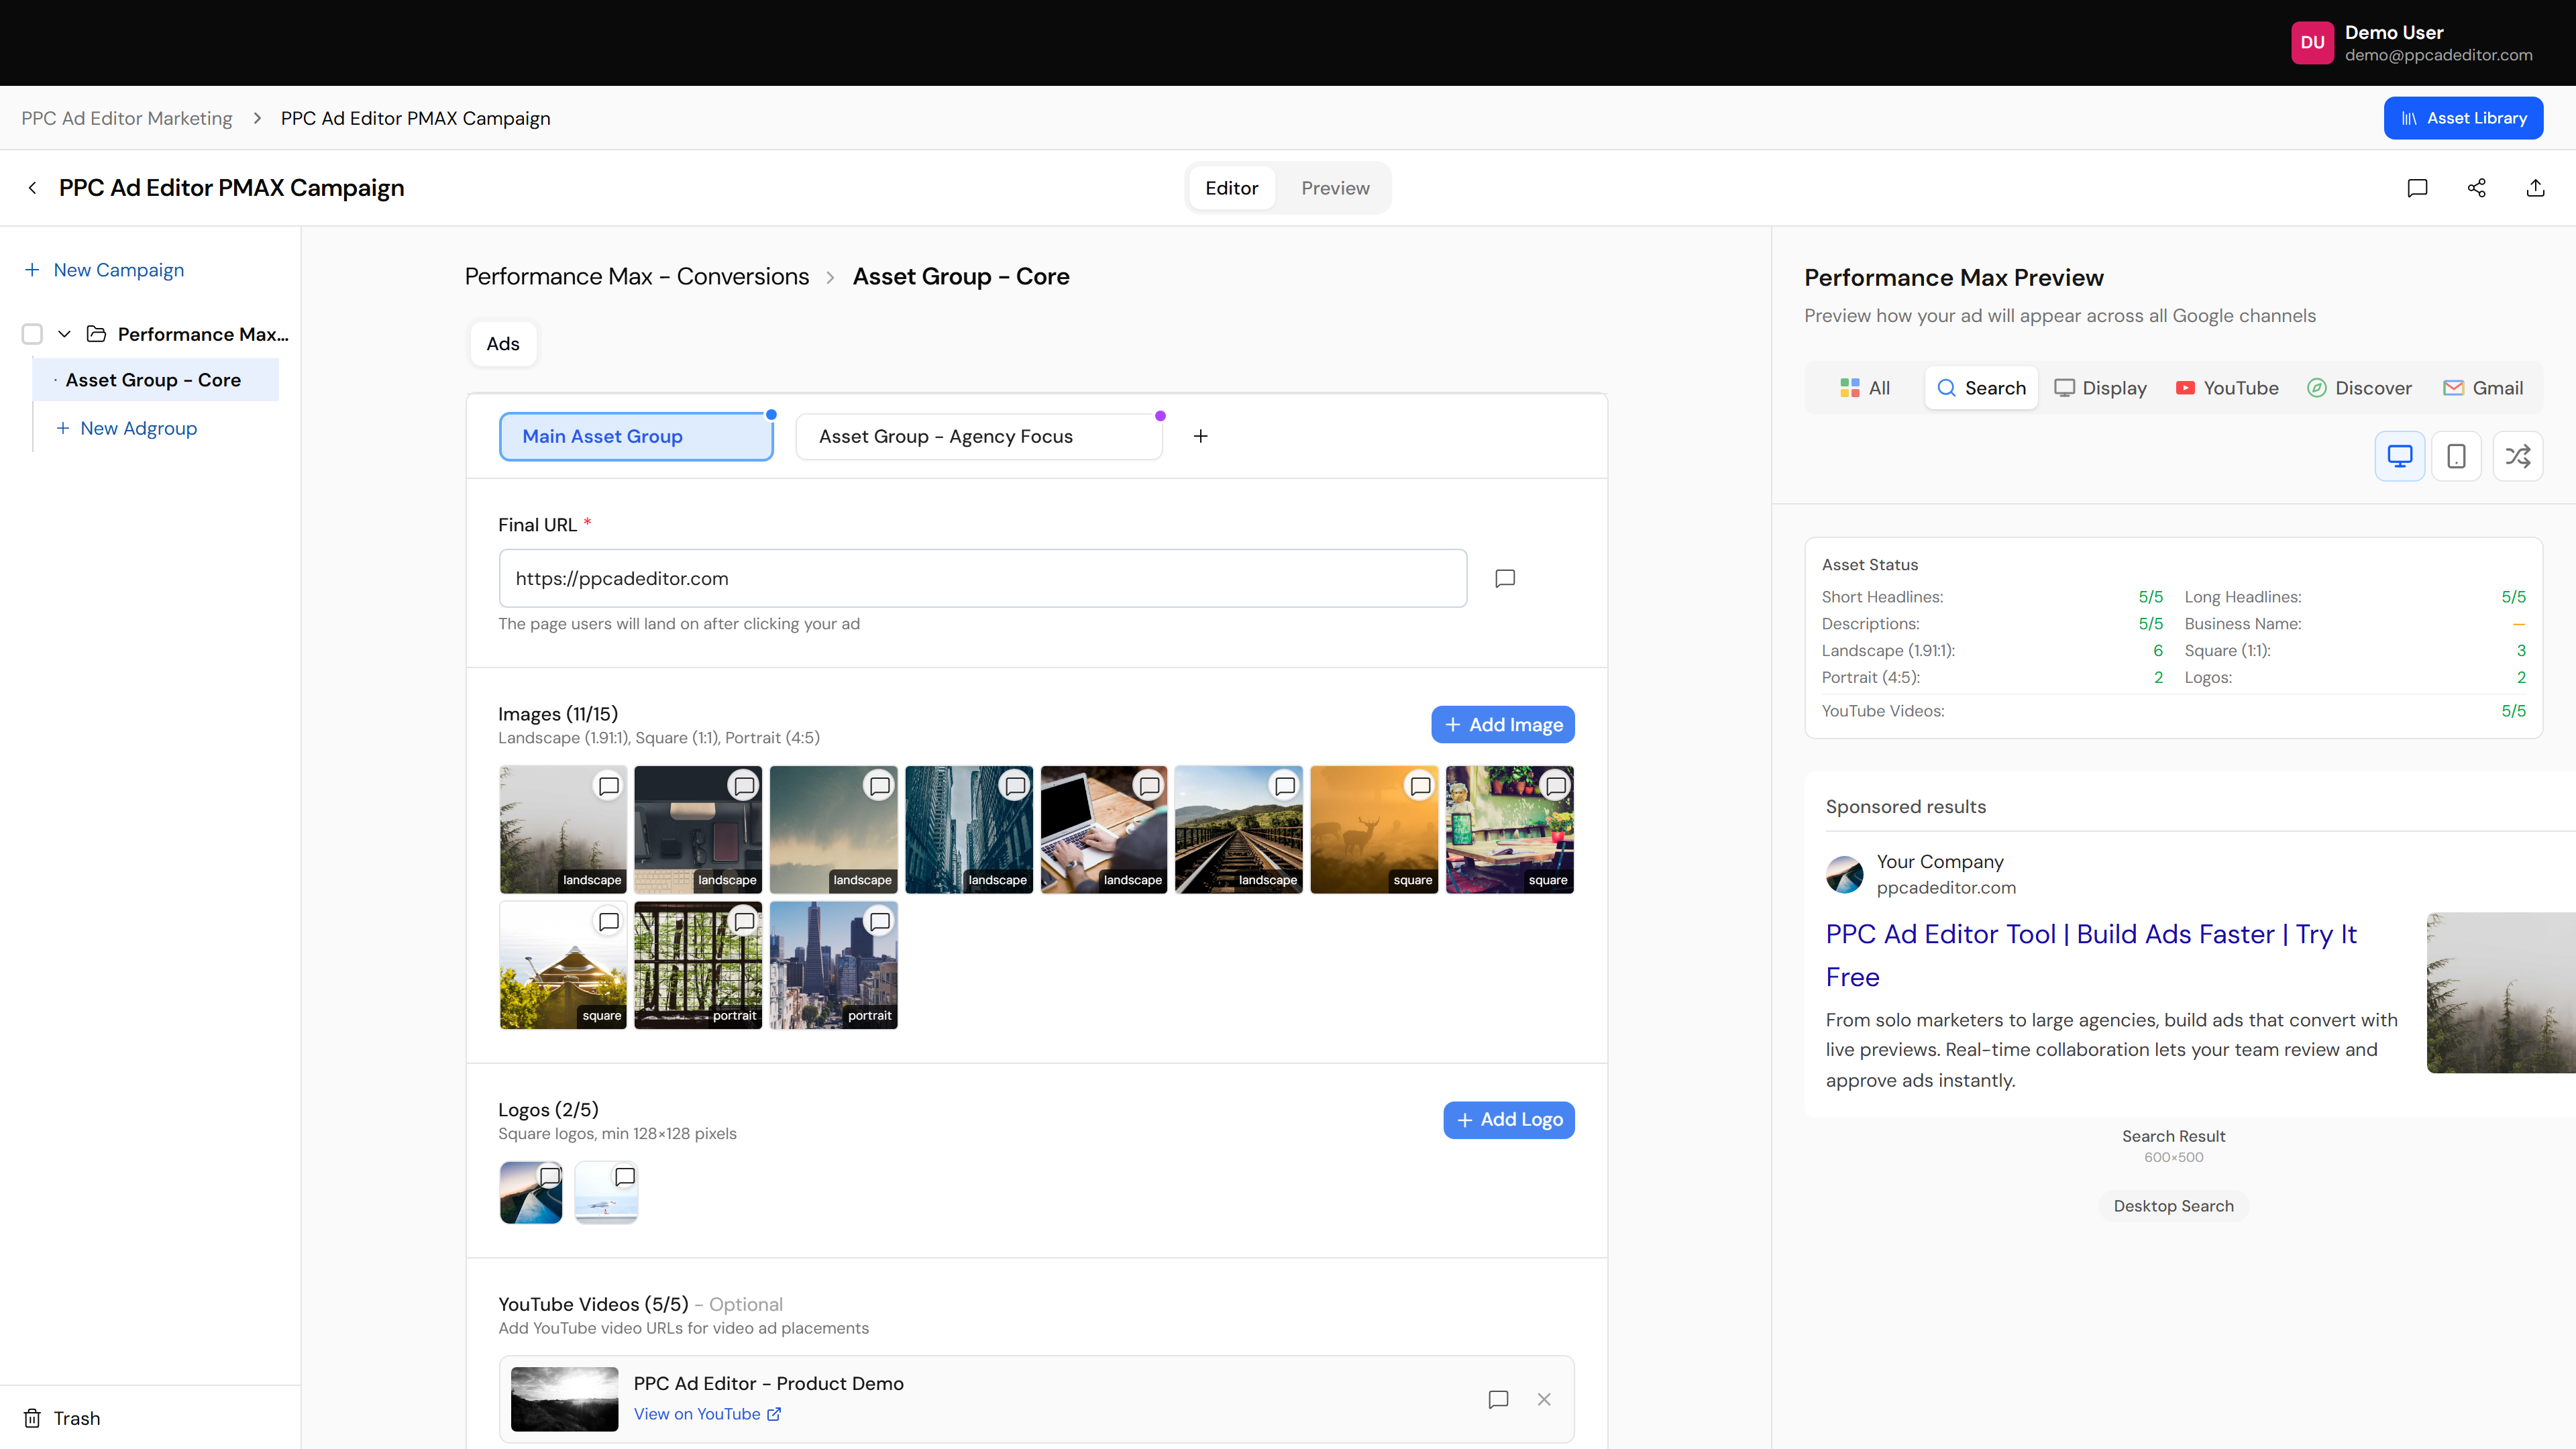Add a New Adgroup

(x=126, y=428)
